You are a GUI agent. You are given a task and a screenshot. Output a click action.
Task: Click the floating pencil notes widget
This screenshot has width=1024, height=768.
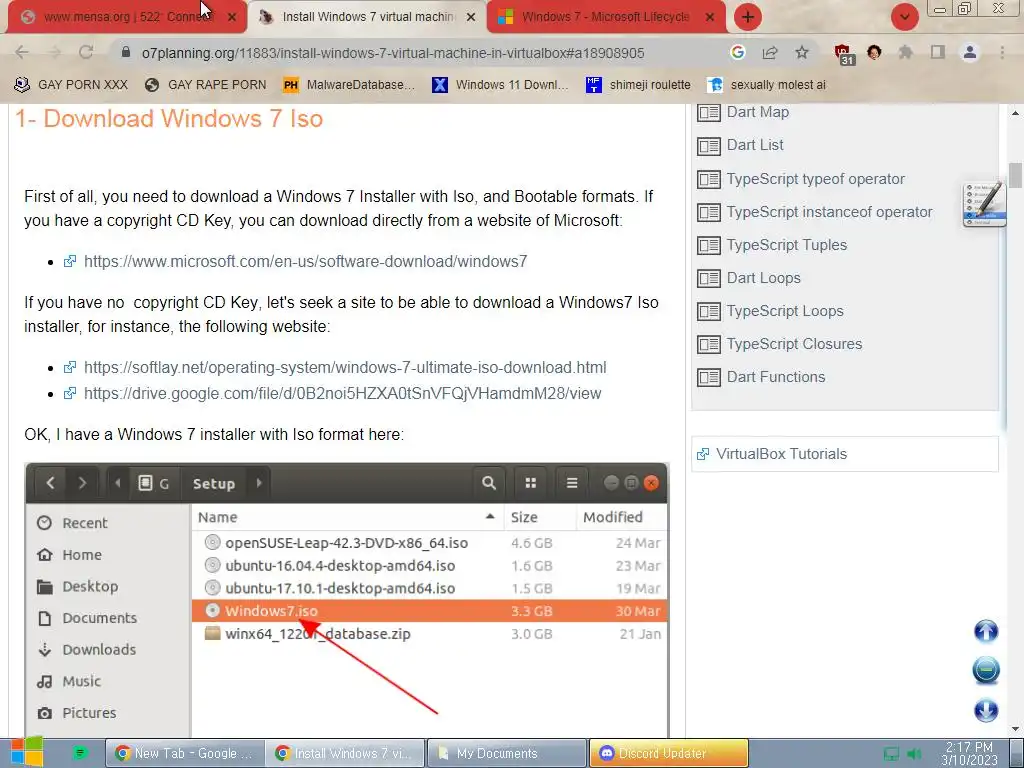tap(984, 204)
